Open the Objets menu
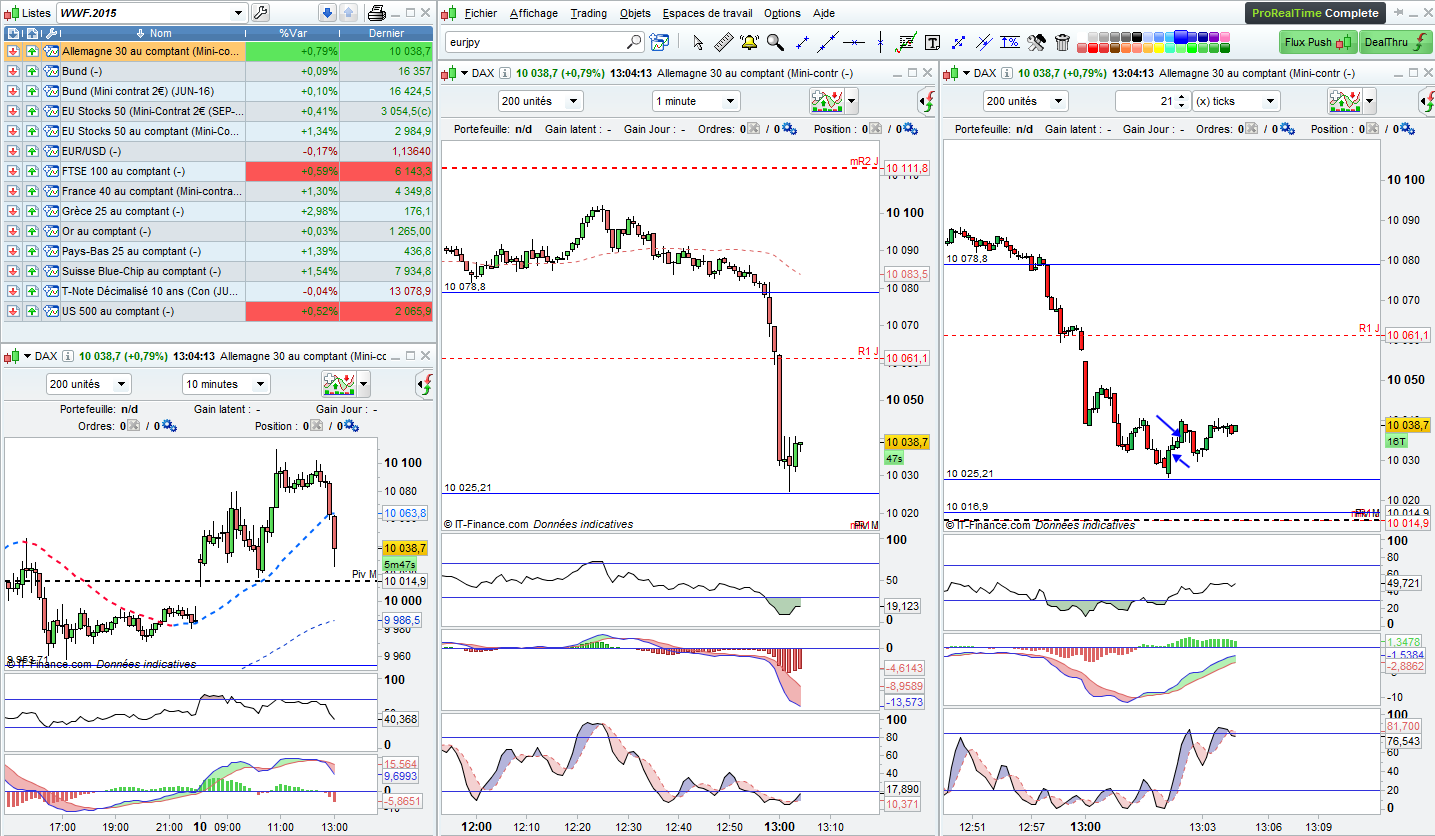The image size is (1435, 836). tap(635, 13)
